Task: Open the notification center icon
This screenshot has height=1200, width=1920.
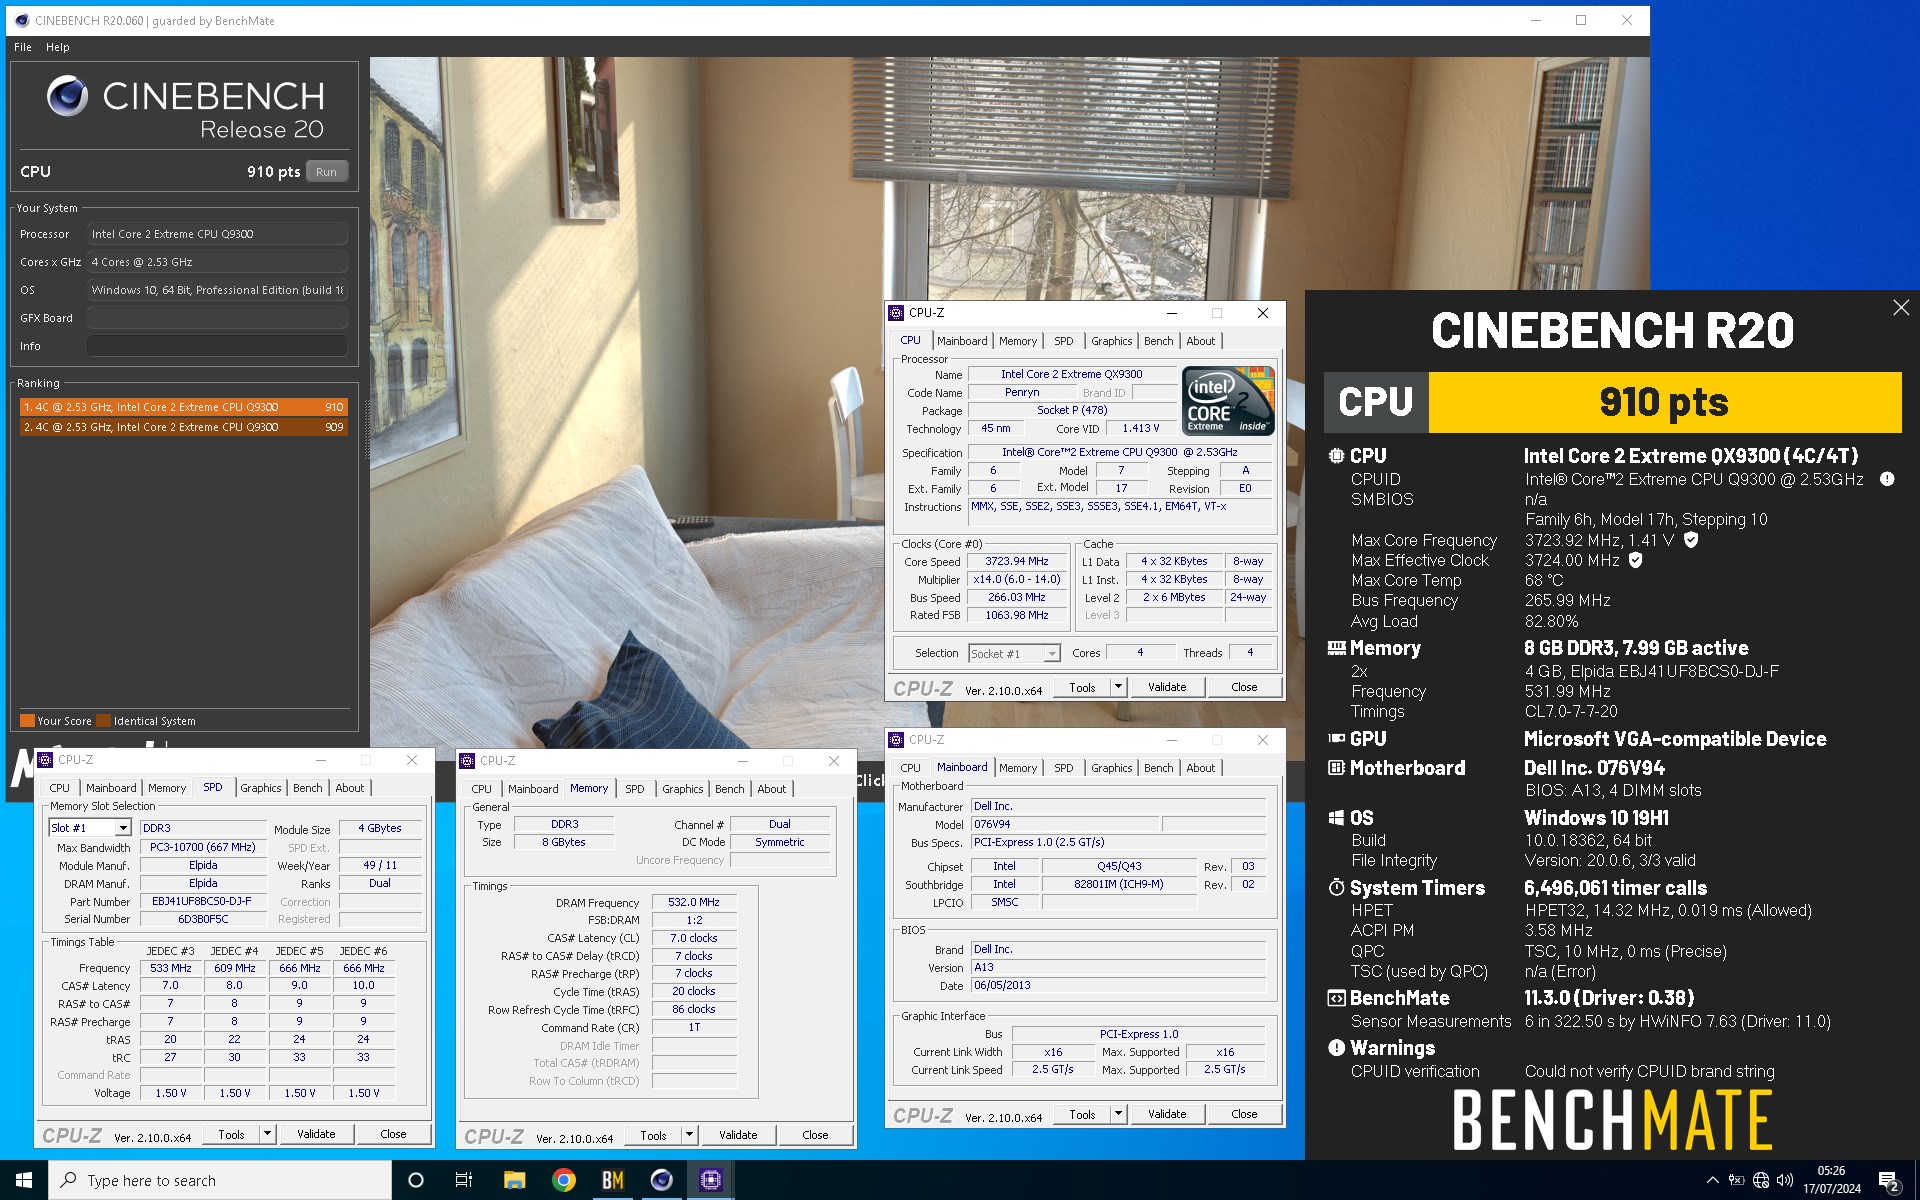Action: [x=1888, y=1181]
